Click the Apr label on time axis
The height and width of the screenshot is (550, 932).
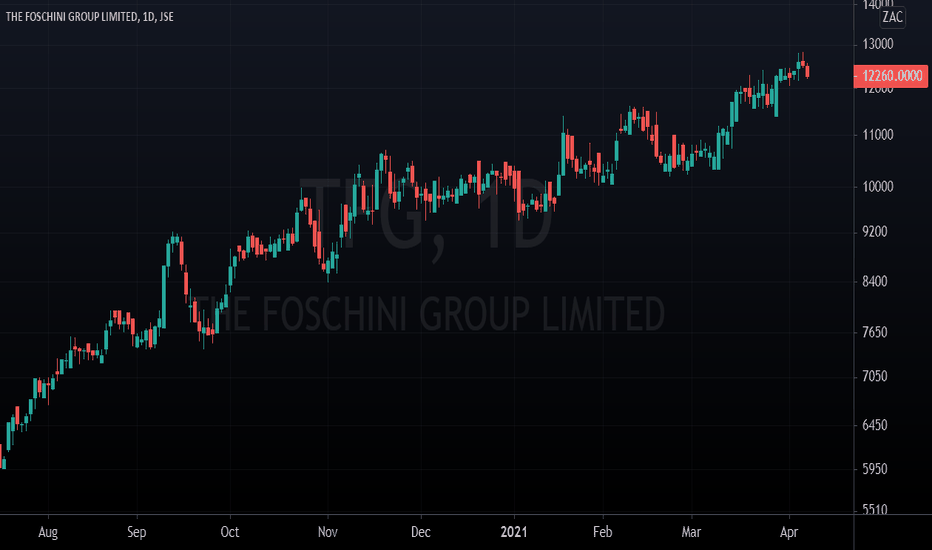click(x=789, y=532)
